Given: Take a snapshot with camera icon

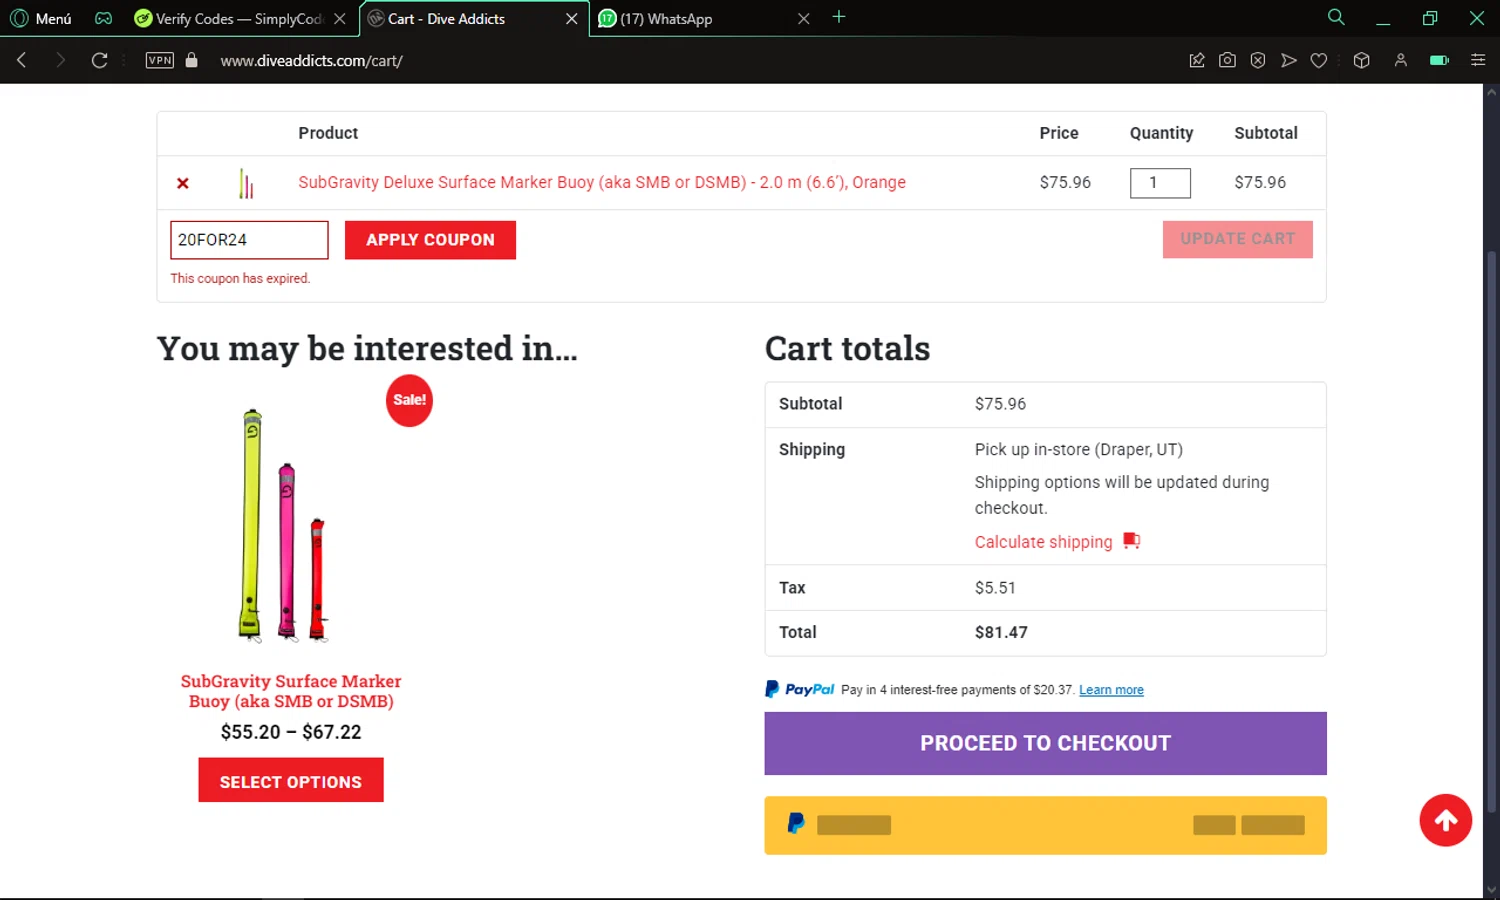Looking at the screenshot, I should pyautogui.click(x=1227, y=60).
